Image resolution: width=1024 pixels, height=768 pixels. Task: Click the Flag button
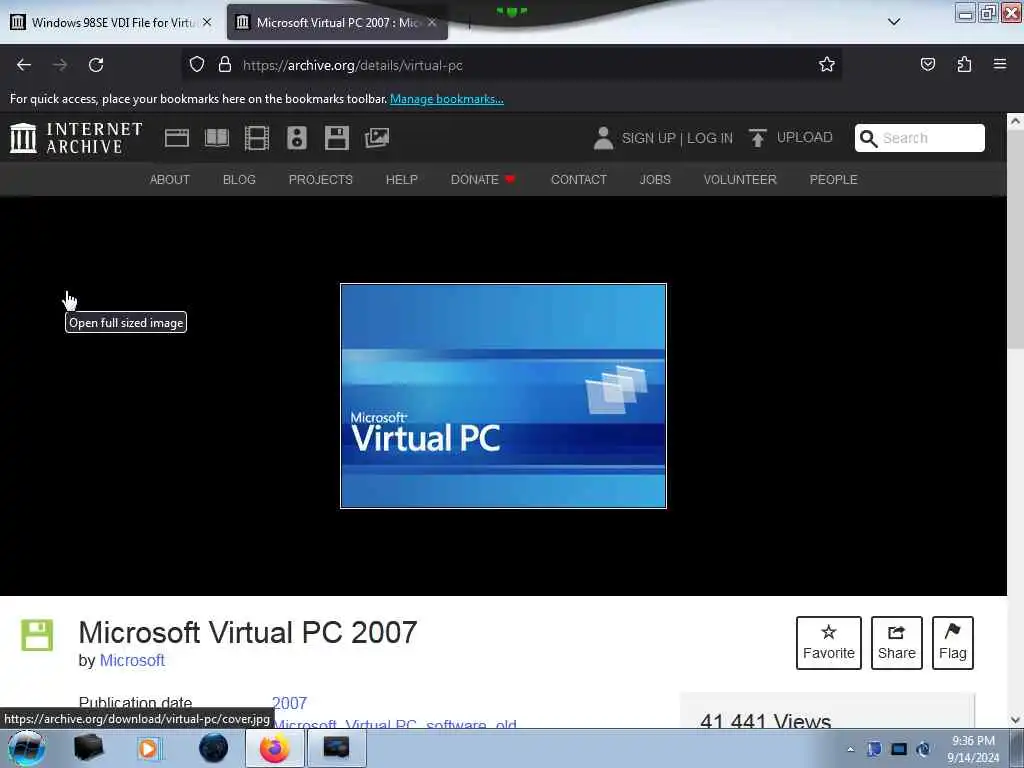[953, 643]
